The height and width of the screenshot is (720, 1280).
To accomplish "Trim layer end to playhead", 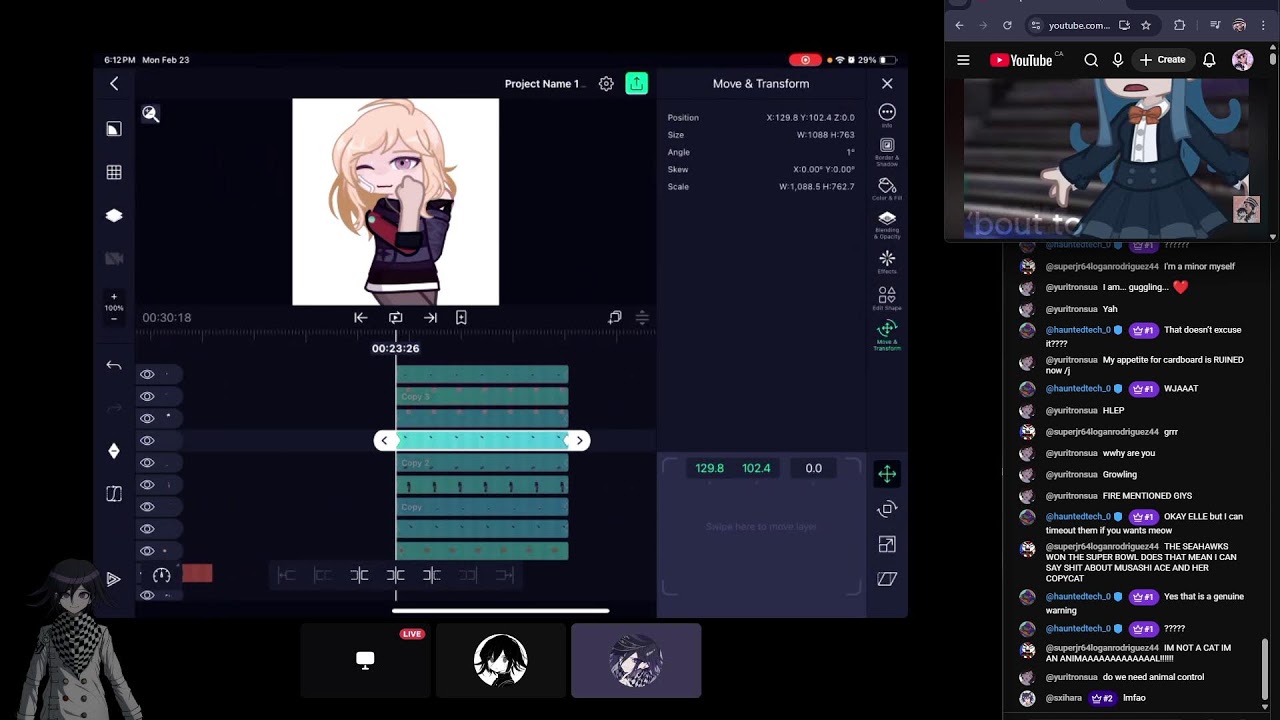I will [432, 575].
